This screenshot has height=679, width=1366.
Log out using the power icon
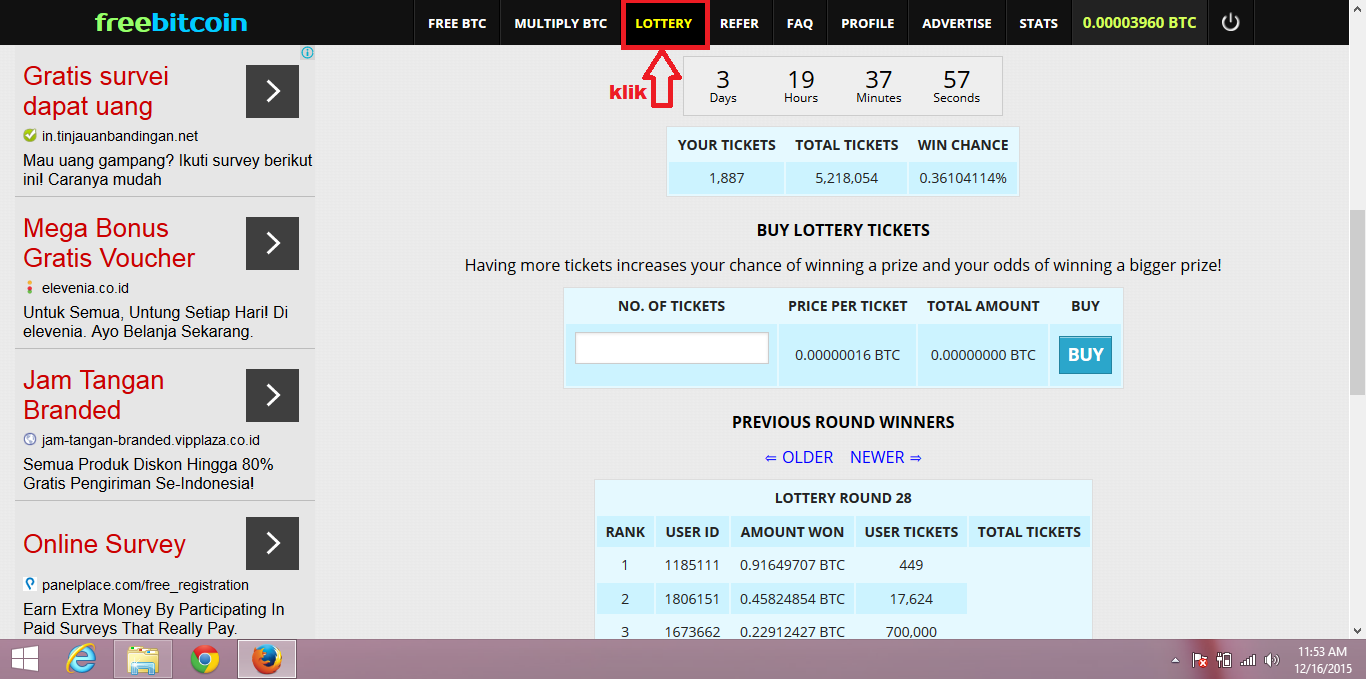click(1230, 21)
